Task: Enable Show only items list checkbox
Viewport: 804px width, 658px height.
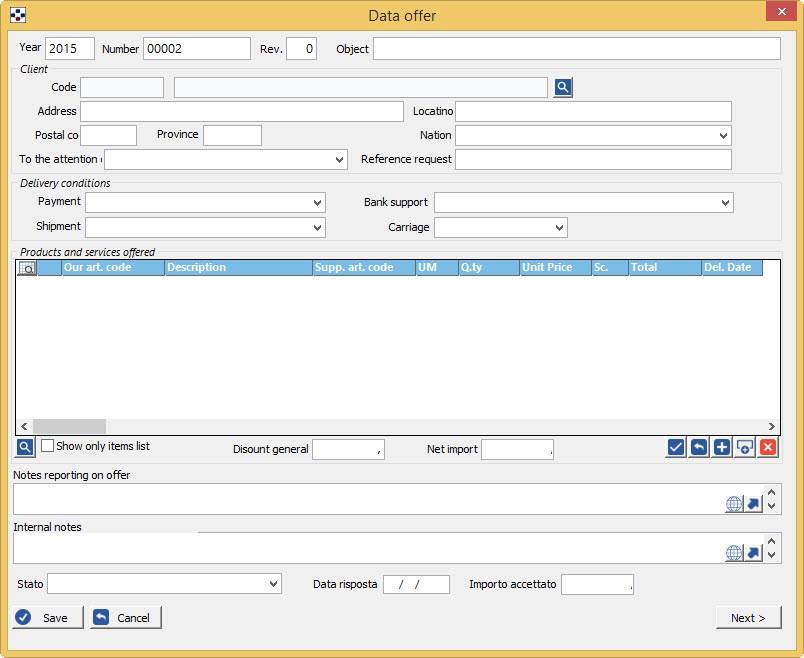Action: pyautogui.click(x=48, y=446)
